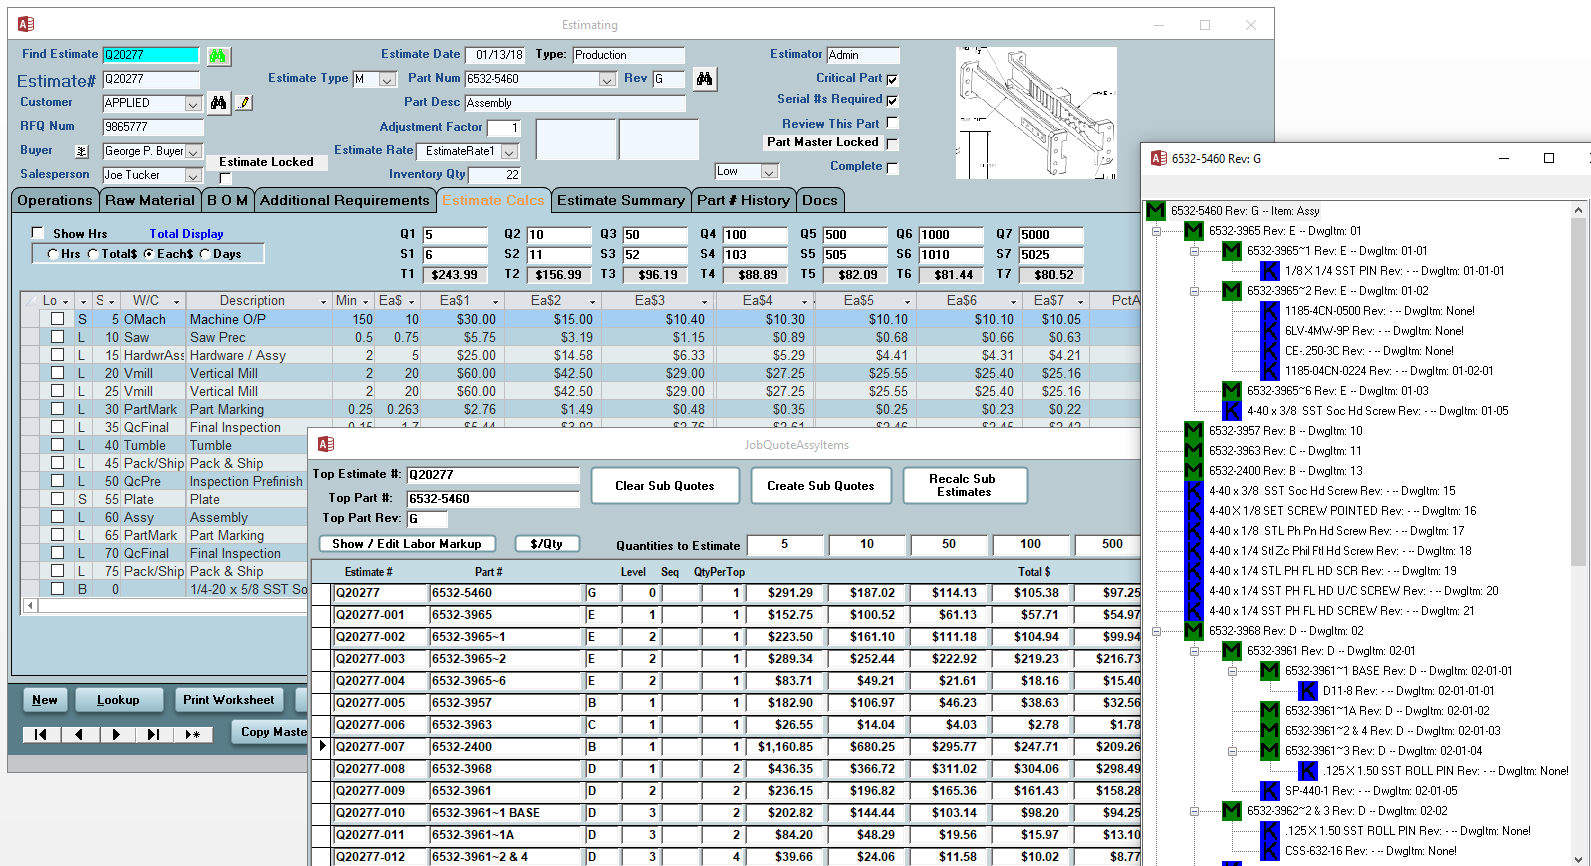The width and height of the screenshot is (1591, 866).
Task: Click the binoculars search icon beside Customer
Action: tap(218, 103)
